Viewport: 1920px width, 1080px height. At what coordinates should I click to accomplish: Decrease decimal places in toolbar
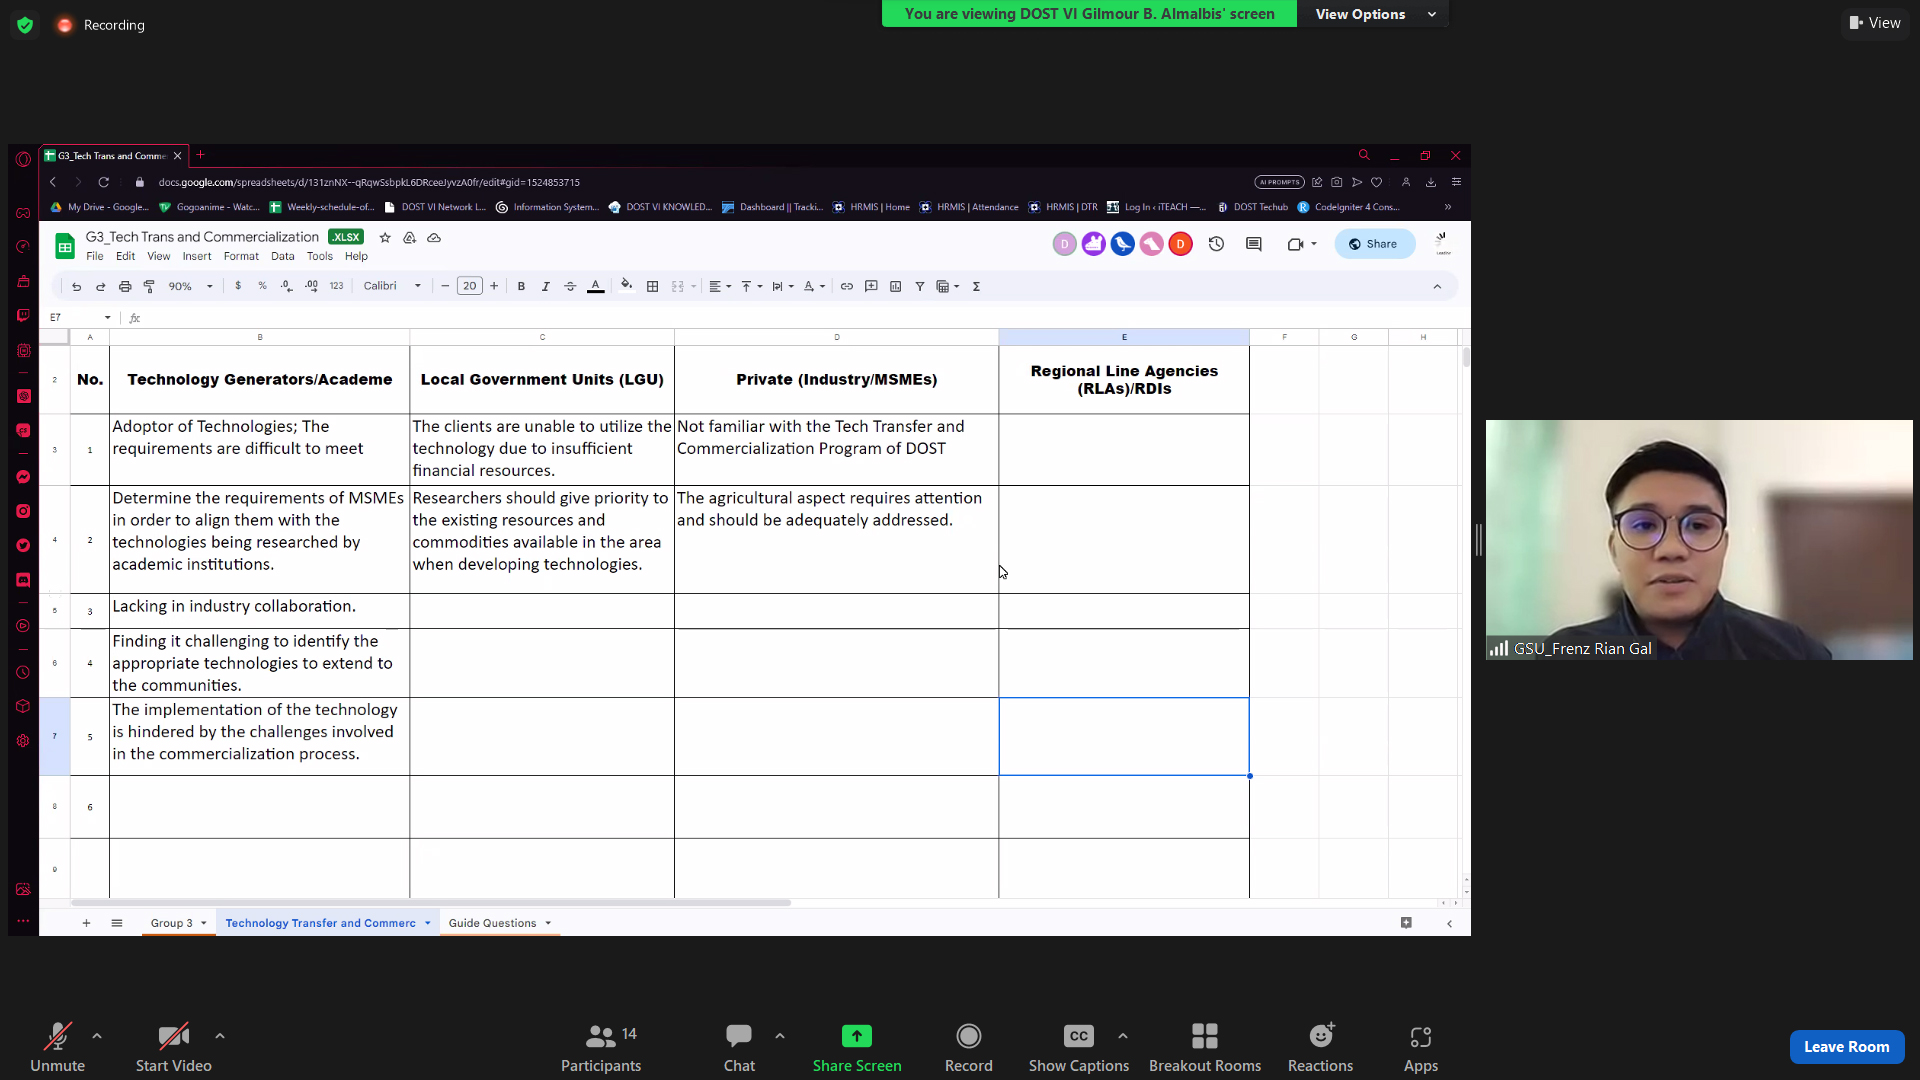point(287,286)
